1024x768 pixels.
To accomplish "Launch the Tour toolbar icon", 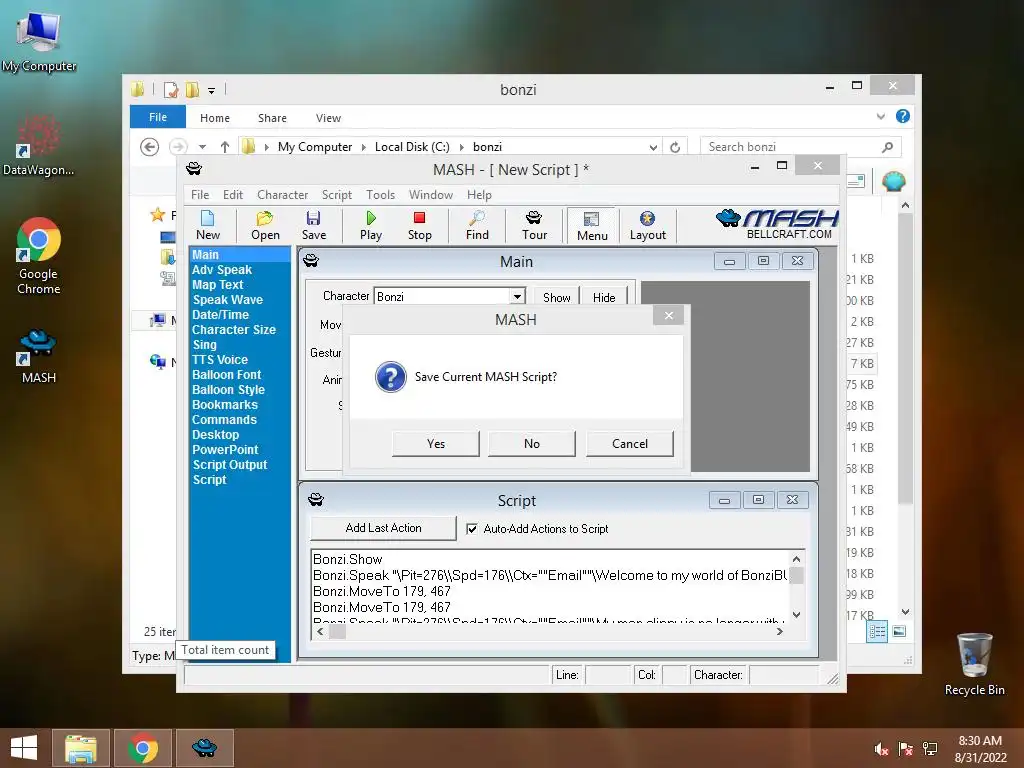I will [534, 225].
